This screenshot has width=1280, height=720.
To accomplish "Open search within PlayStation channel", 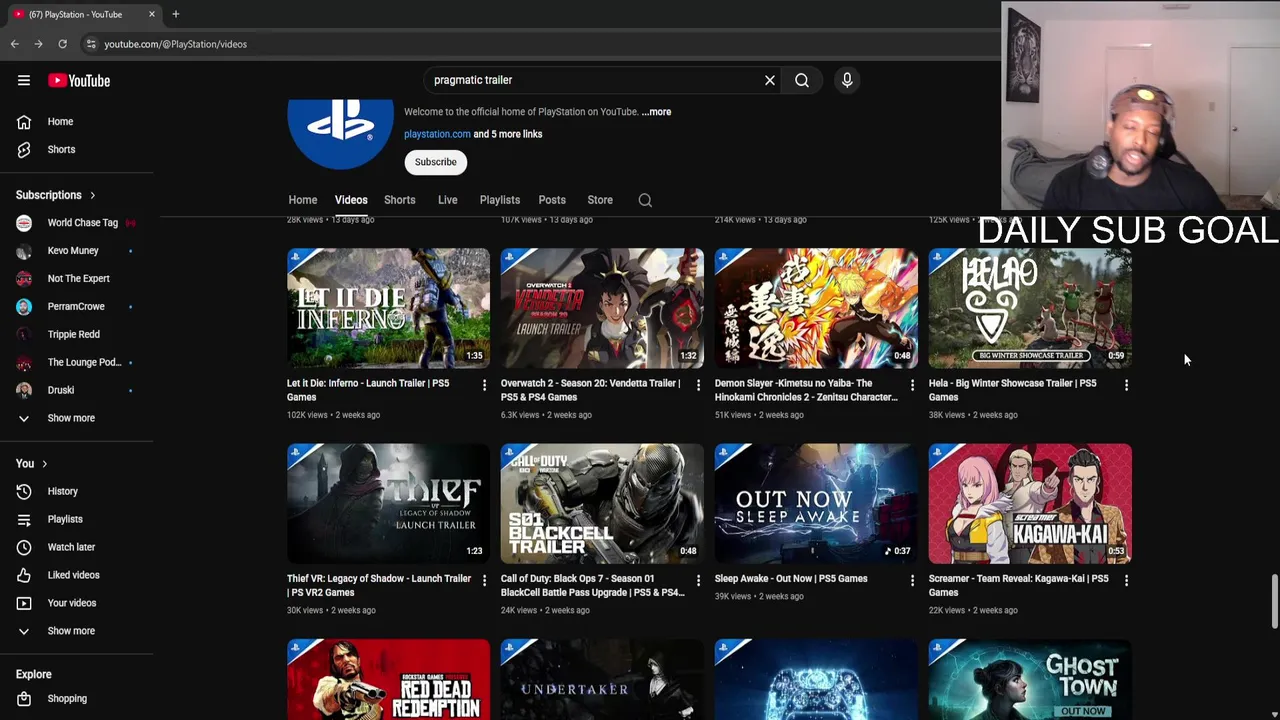I will 645,200.
